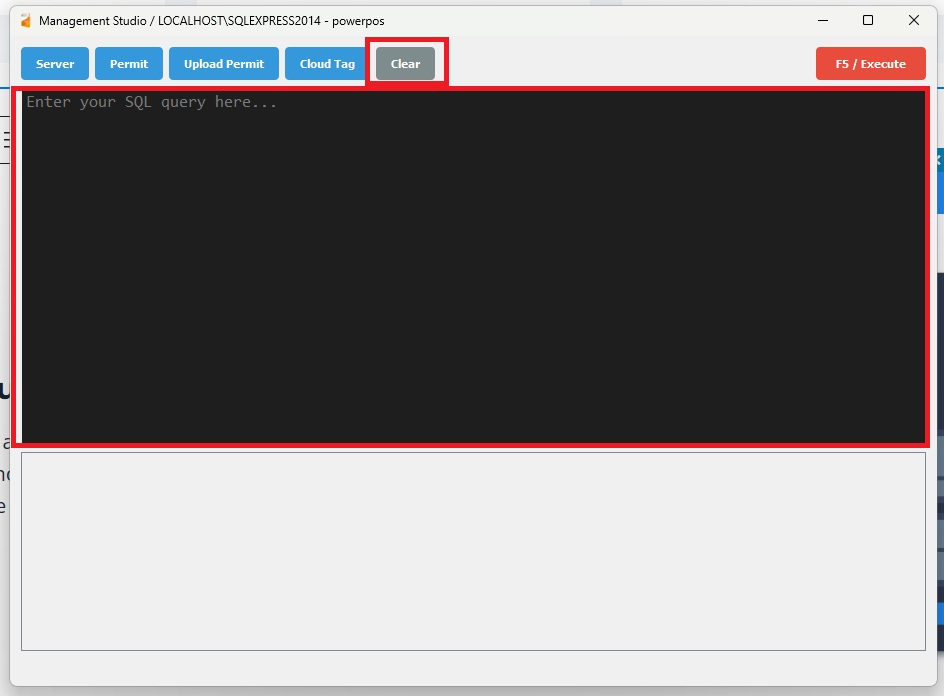Viewport: 944px width, 696px height.
Task: Click the empty status strip below results
Action: [473, 668]
